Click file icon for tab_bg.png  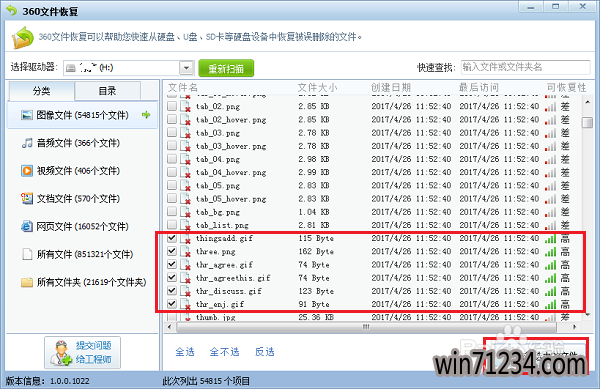186,212
